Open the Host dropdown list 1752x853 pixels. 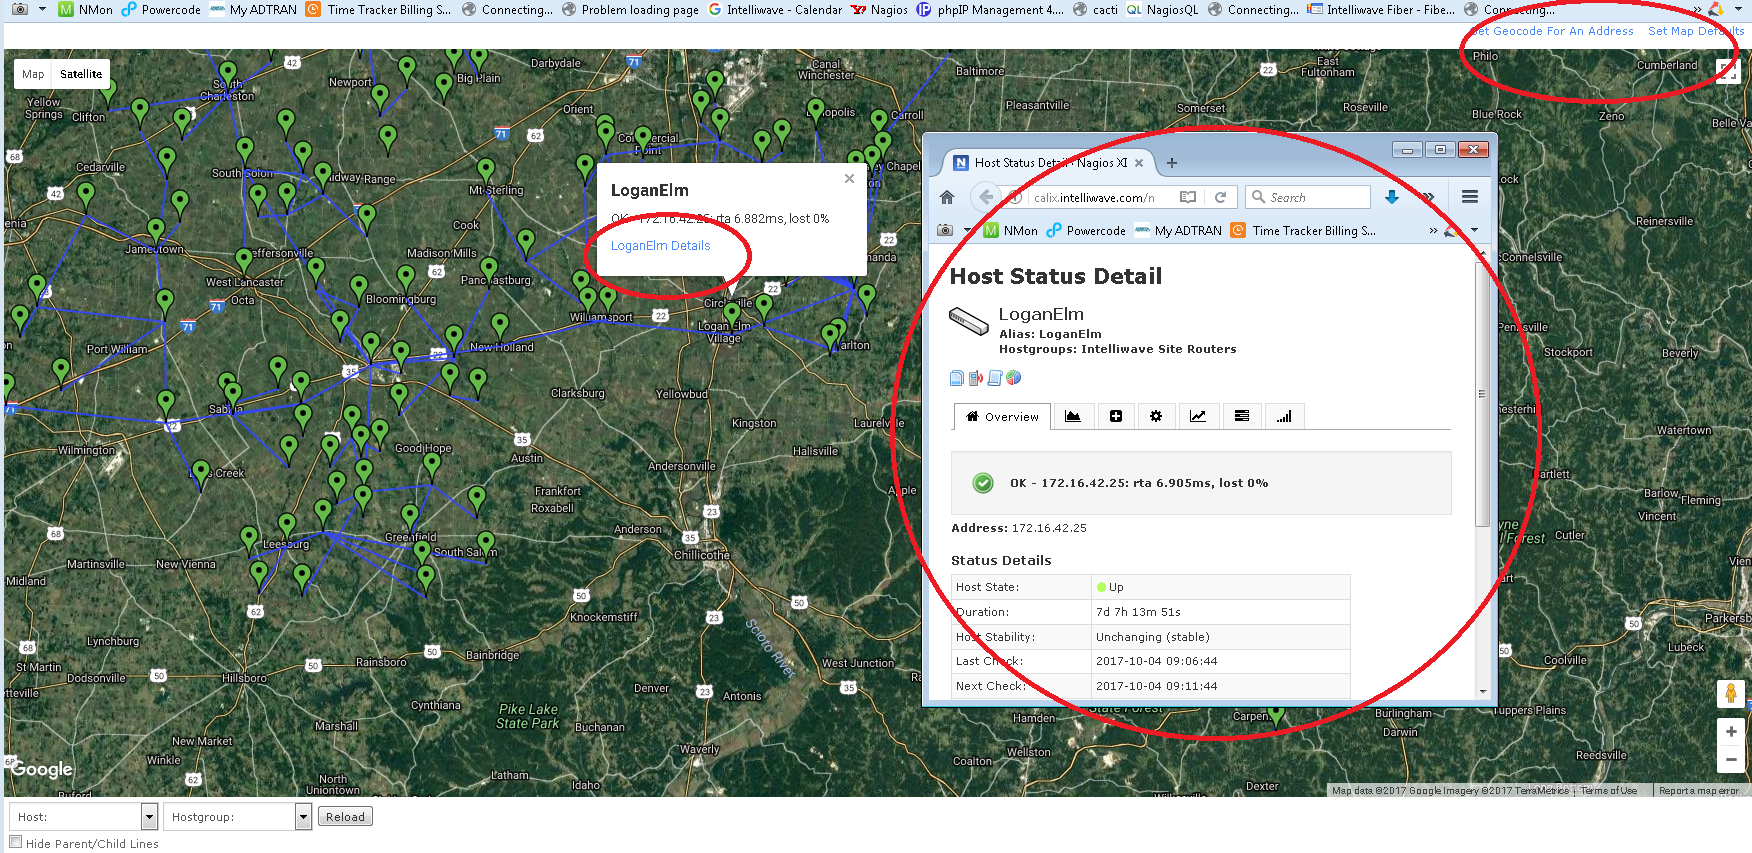pyautogui.click(x=149, y=817)
